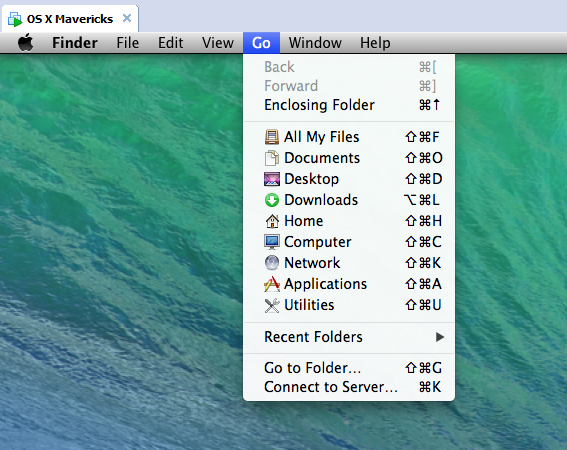Click the ⇧⌘C shortcut label
The width and height of the screenshot is (567, 450).
[423, 242]
